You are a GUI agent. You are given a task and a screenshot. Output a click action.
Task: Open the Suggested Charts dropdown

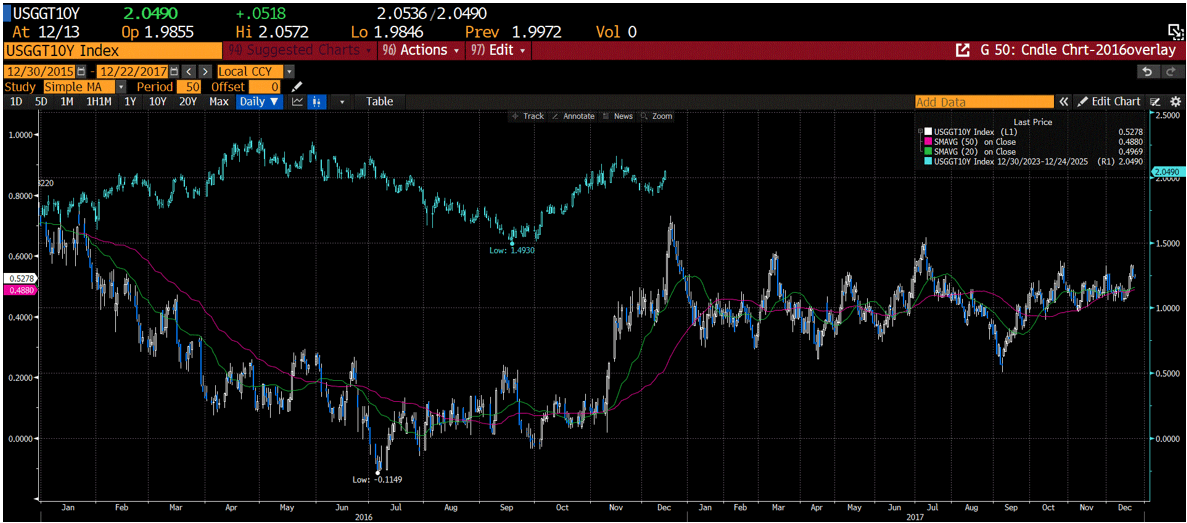tap(299, 51)
